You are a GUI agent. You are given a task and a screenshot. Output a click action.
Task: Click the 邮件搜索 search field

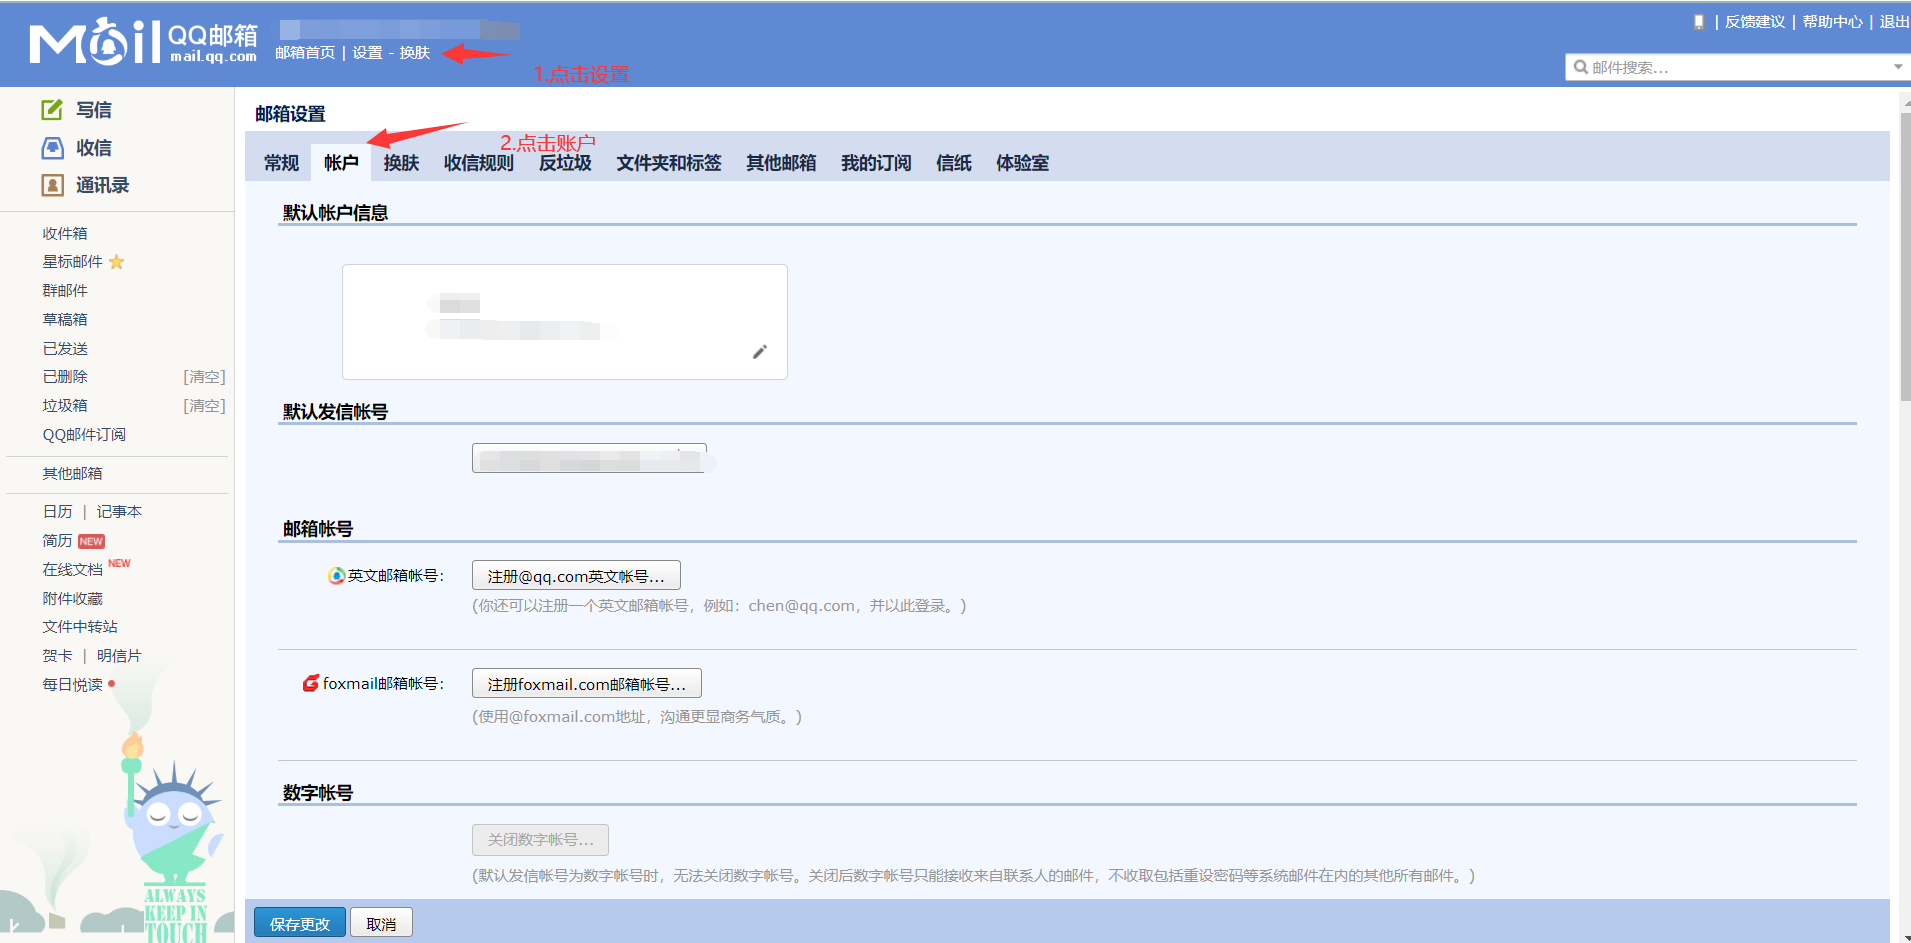click(x=1736, y=67)
